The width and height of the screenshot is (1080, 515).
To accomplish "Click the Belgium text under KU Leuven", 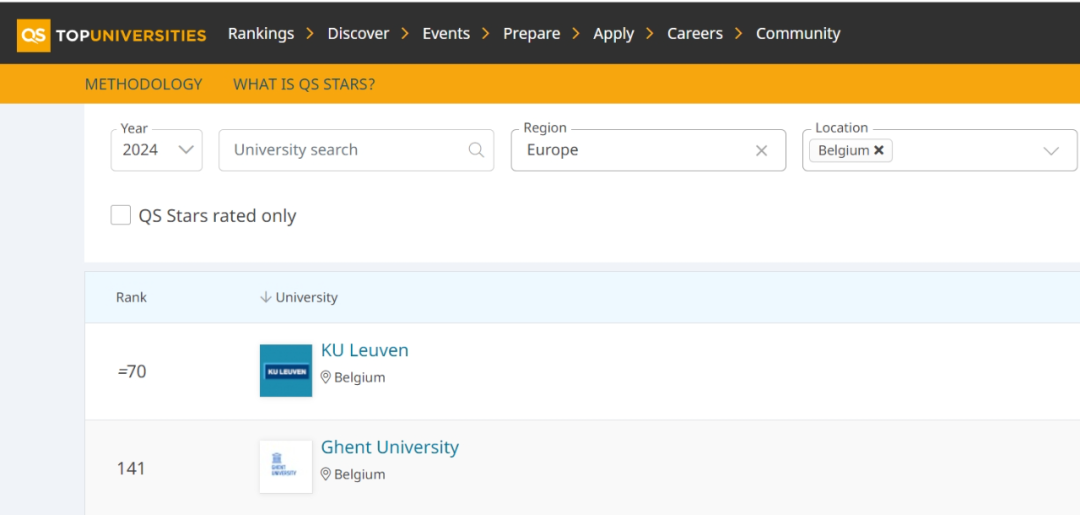I will pos(360,377).
